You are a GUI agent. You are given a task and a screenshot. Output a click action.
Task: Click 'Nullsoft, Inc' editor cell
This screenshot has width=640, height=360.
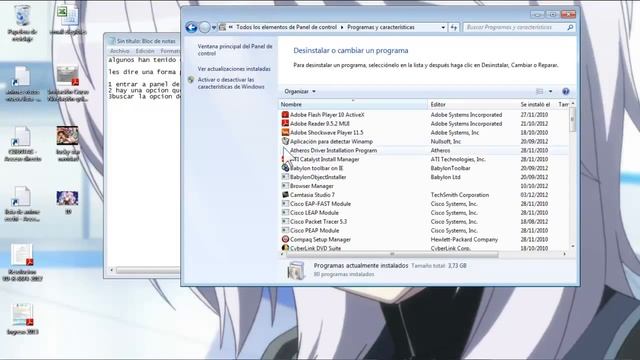click(x=445, y=142)
